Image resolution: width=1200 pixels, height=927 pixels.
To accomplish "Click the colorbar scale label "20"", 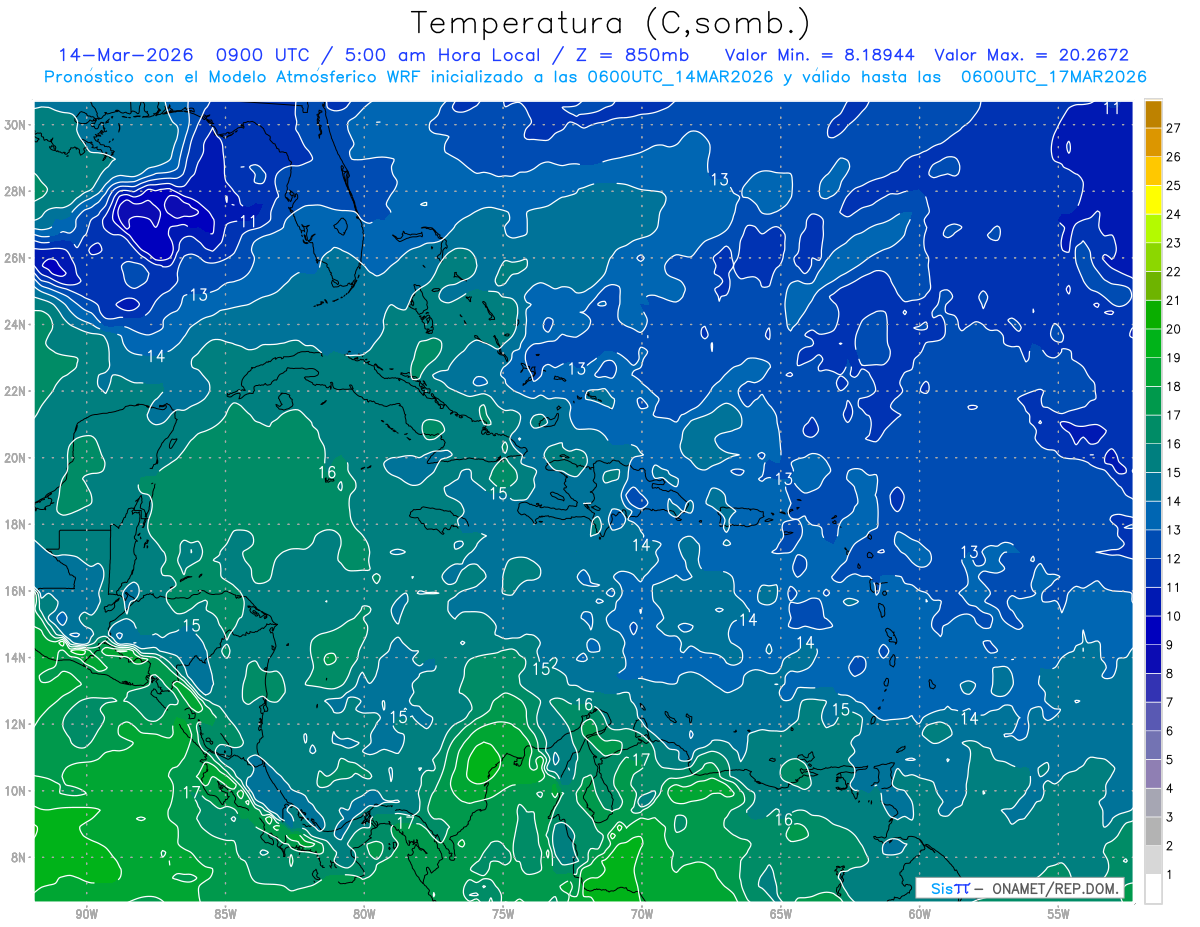I will click(x=1174, y=329).
